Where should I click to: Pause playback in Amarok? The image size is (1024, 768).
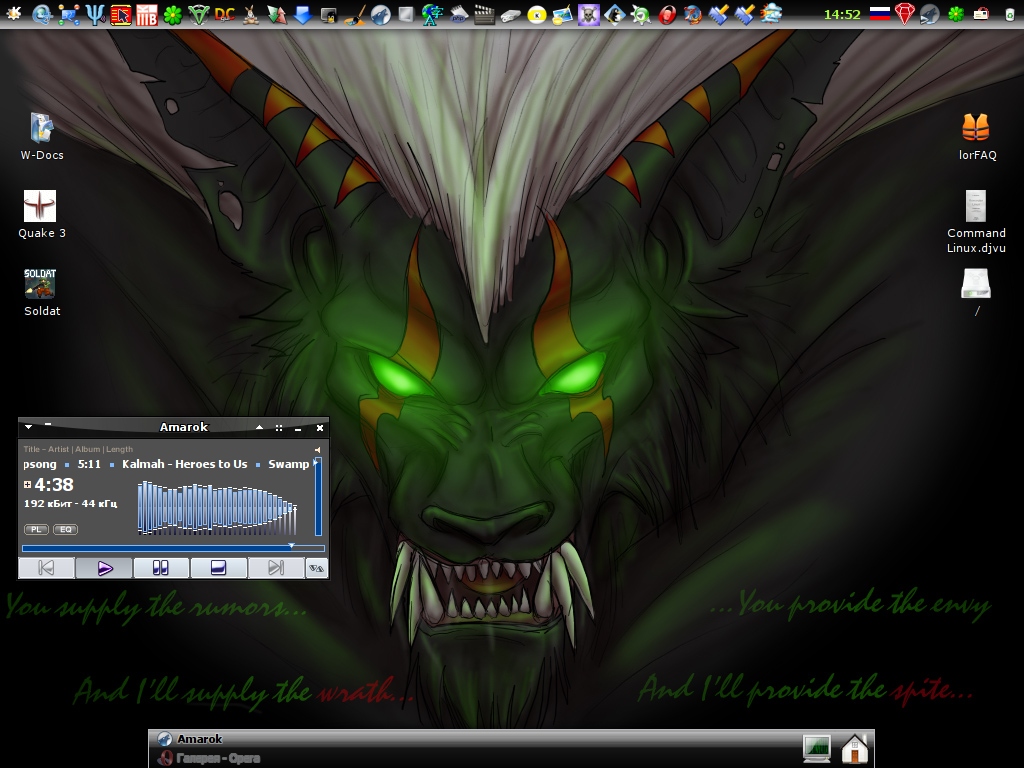pyautogui.click(x=161, y=568)
